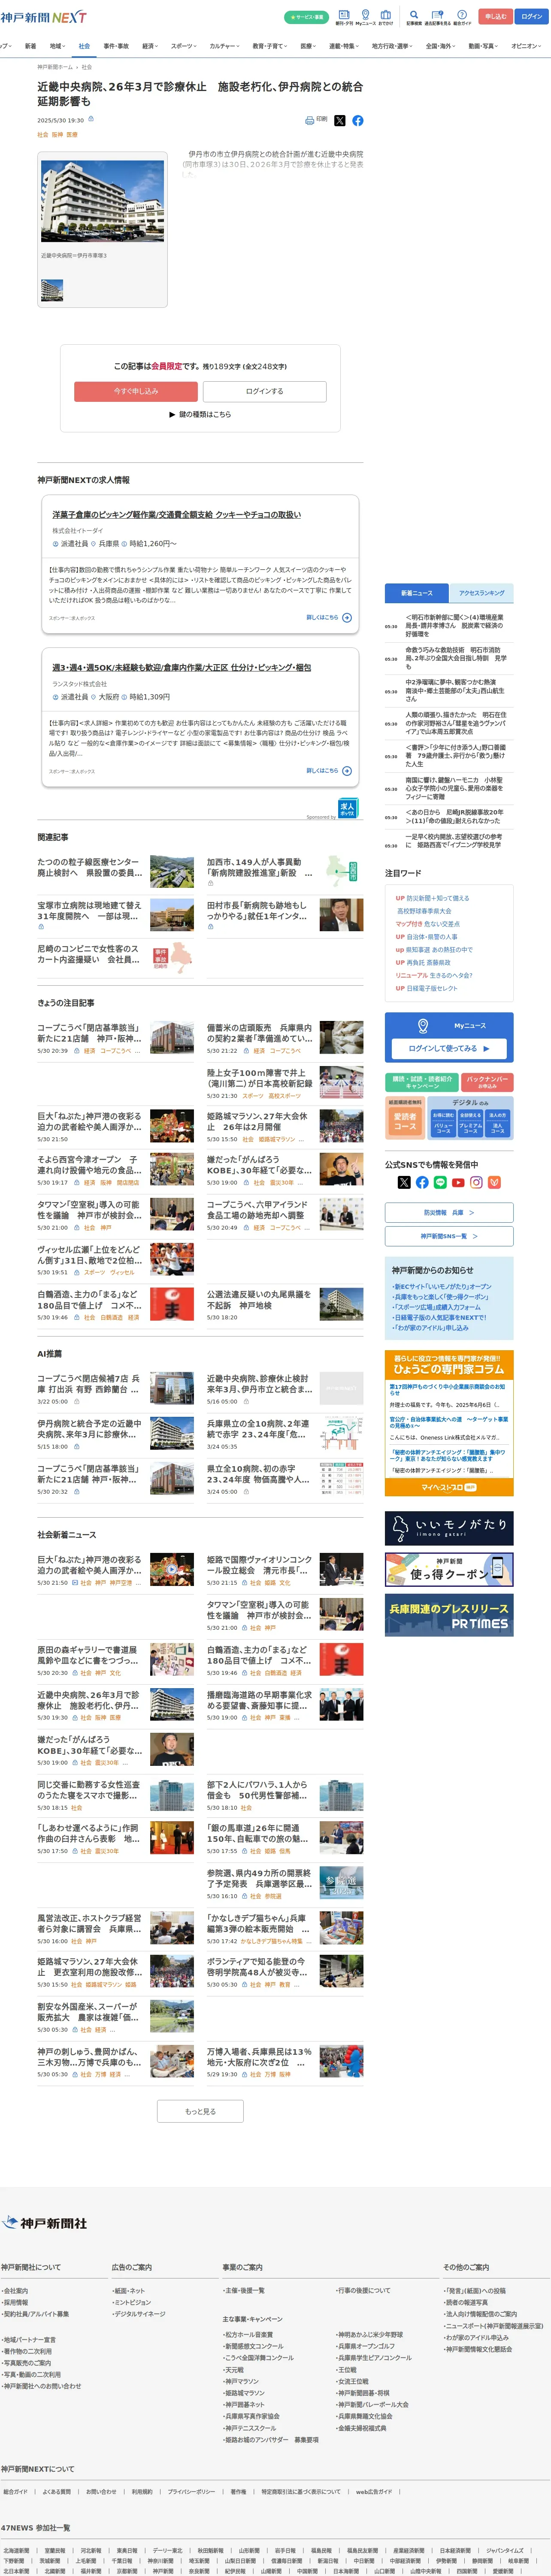Click the green サービス・事業 pill button
This screenshot has height=2576, width=551.
pos(306,17)
